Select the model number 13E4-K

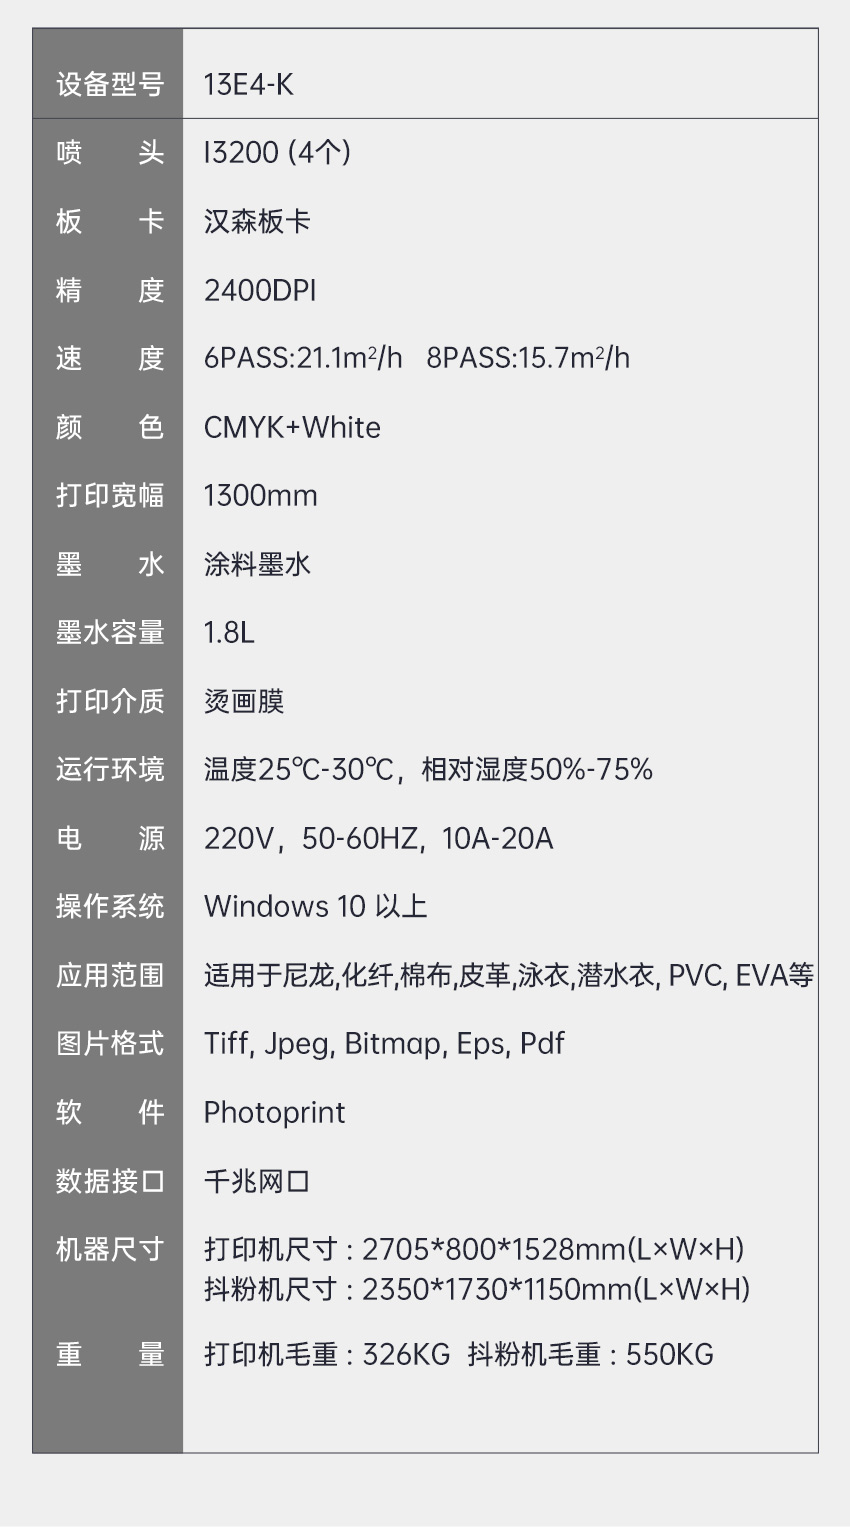pos(248,85)
